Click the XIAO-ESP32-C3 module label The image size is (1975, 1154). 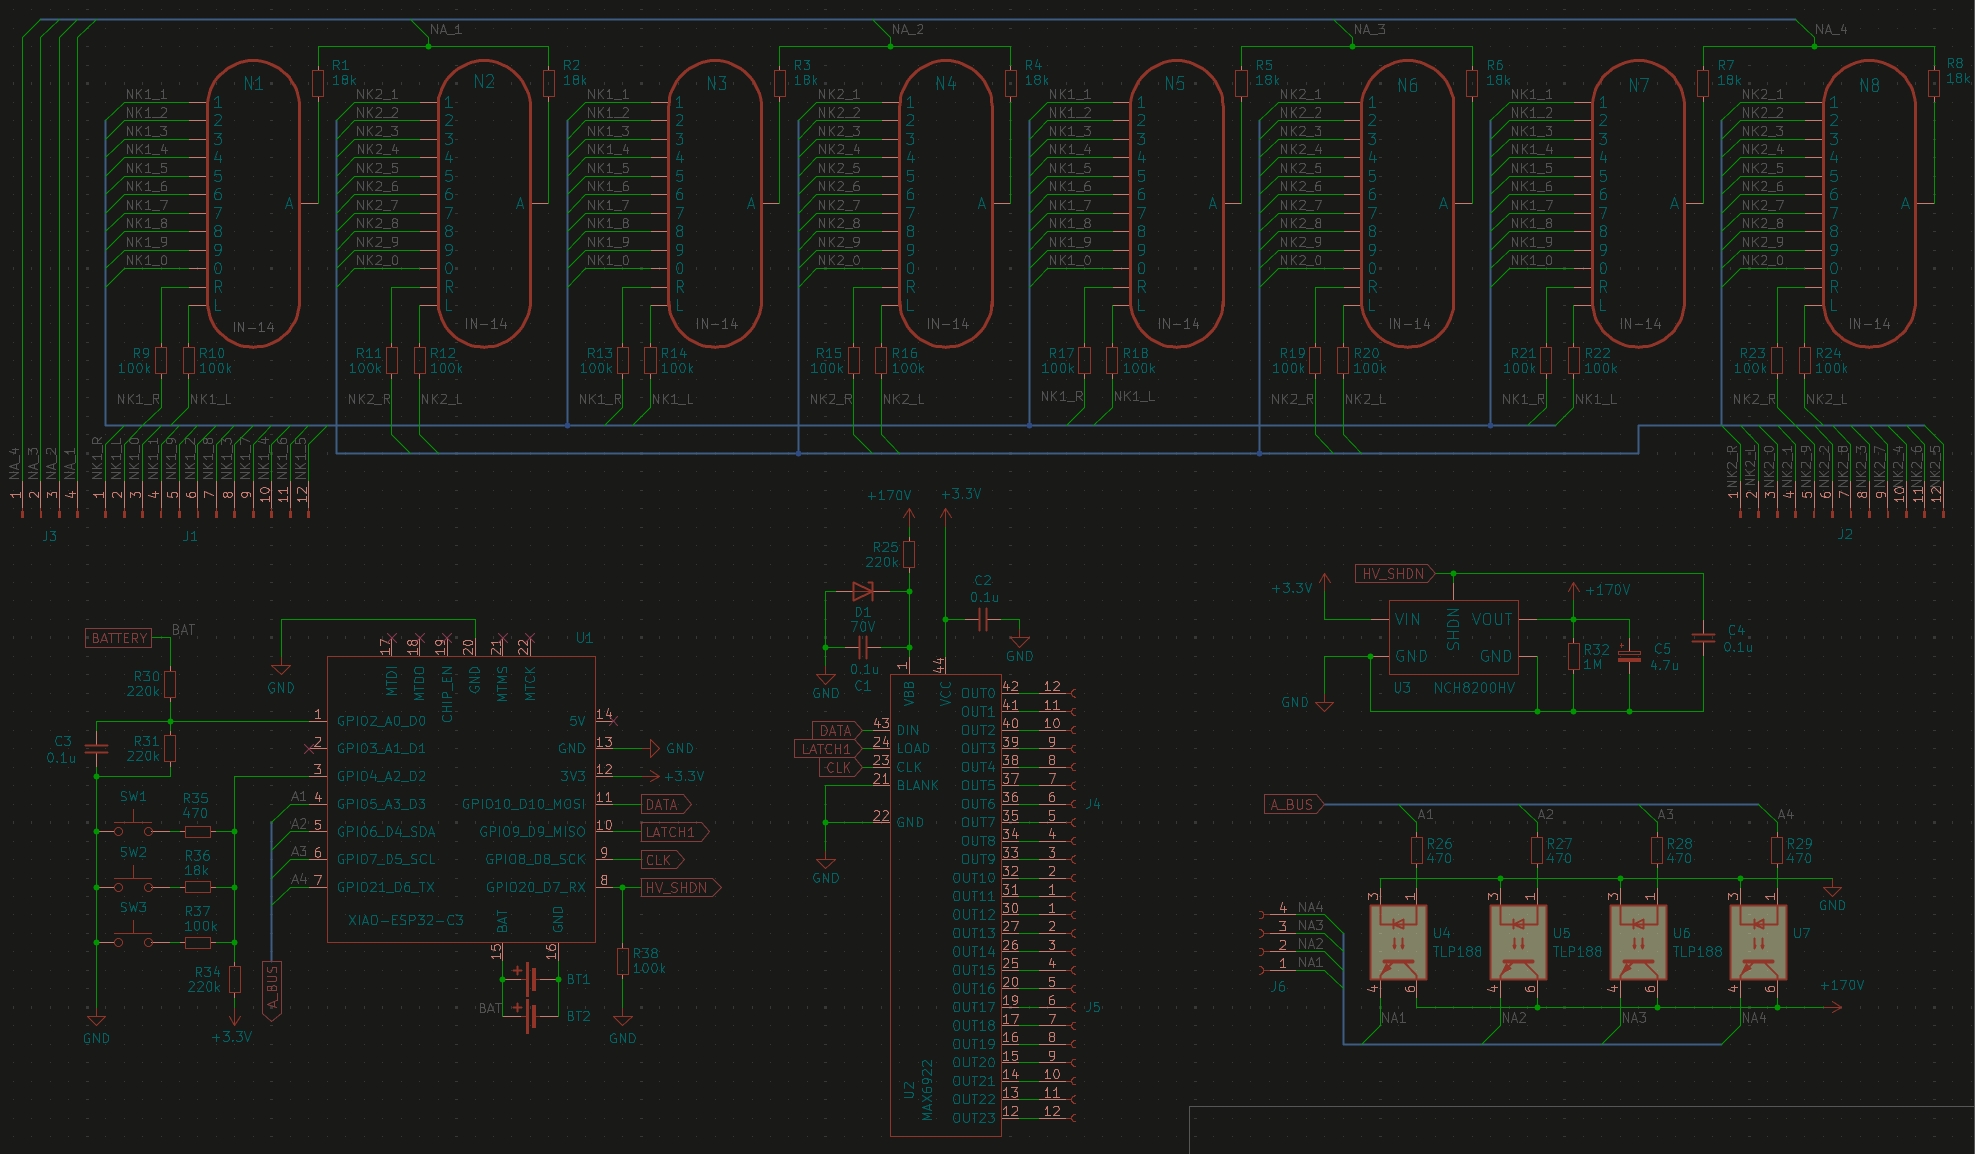click(405, 920)
